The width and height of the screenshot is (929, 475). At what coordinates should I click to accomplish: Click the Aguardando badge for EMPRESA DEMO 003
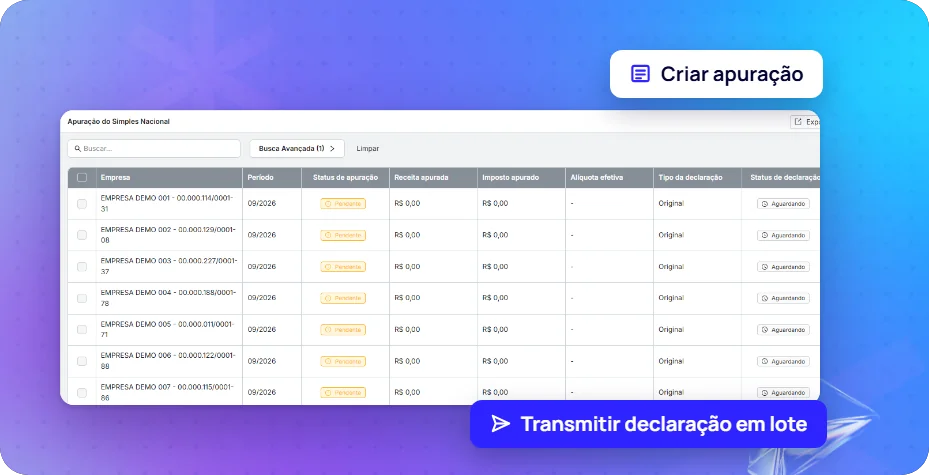point(783,267)
